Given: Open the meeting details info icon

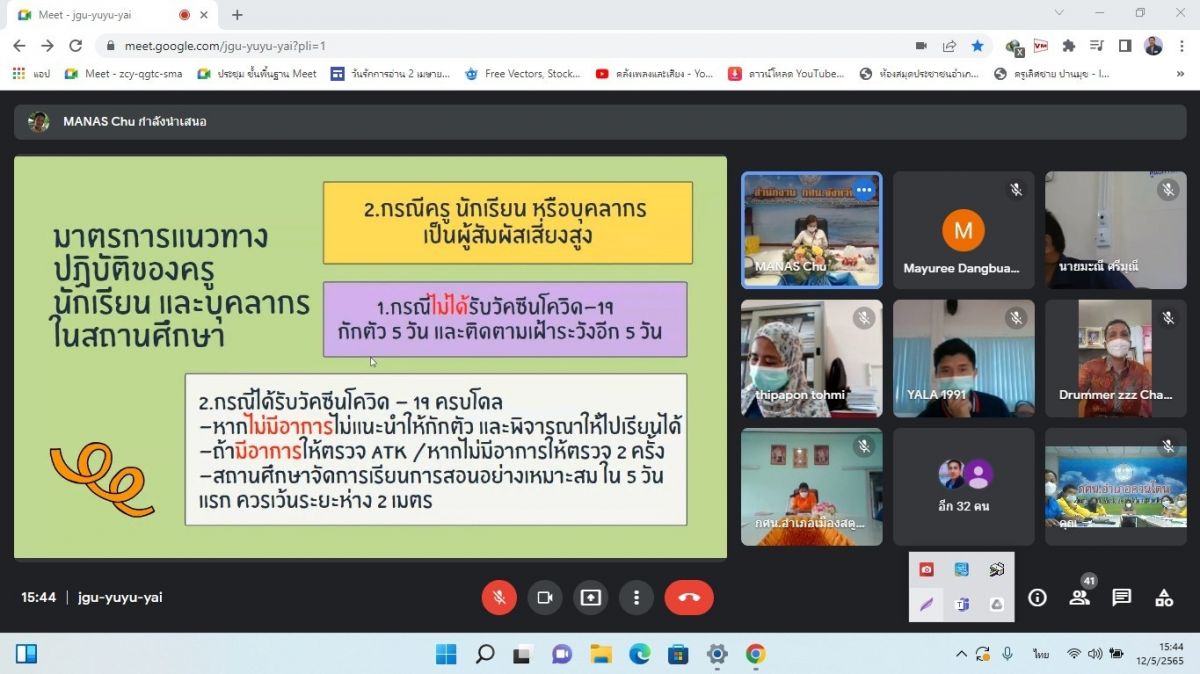Looking at the screenshot, I should 1037,598.
